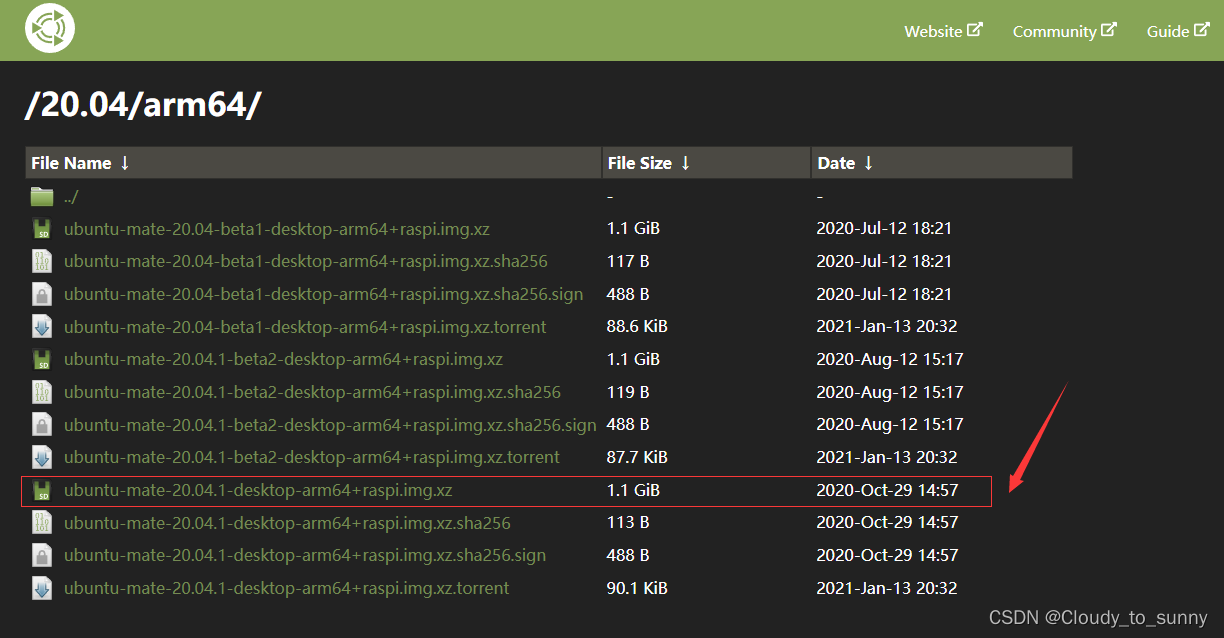Click the 2020-Oct-29 14:57 date of desktop img.xz
The width and height of the screenshot is (1224, 638).
pos(887,490)
